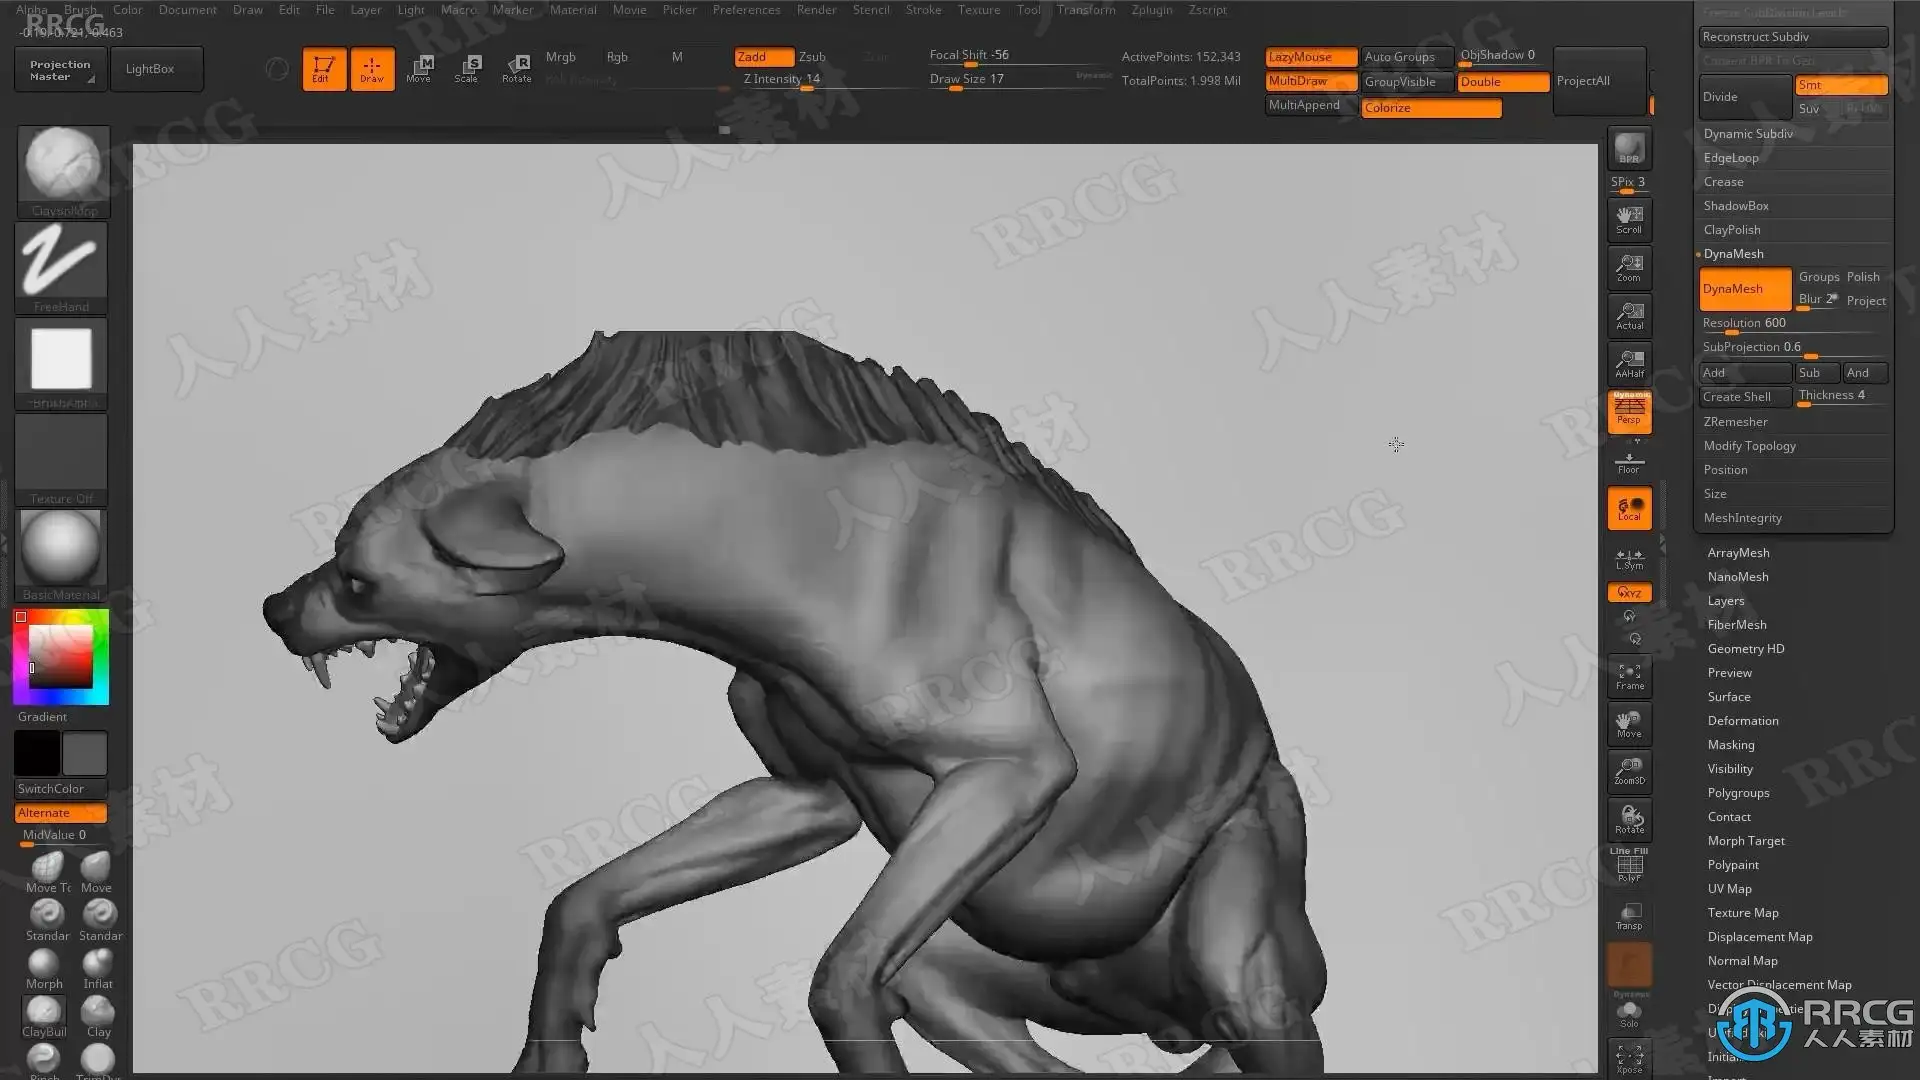Expand the Masking subpalette
1920x1080 pixels.
click(x=1730, y=745)
